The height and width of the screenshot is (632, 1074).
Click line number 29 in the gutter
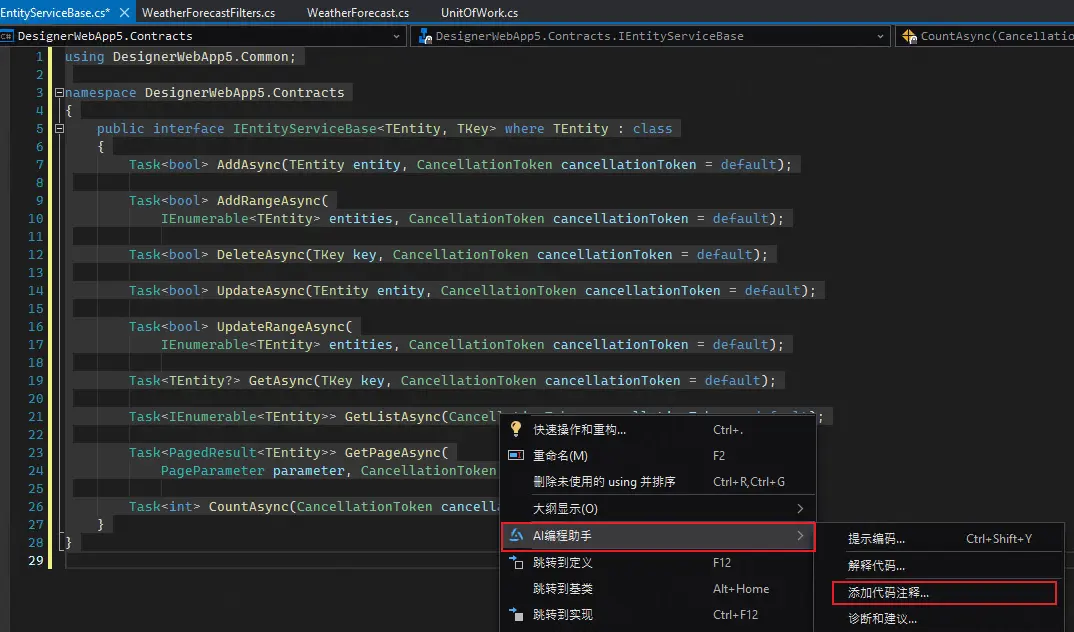coord(36,560)
